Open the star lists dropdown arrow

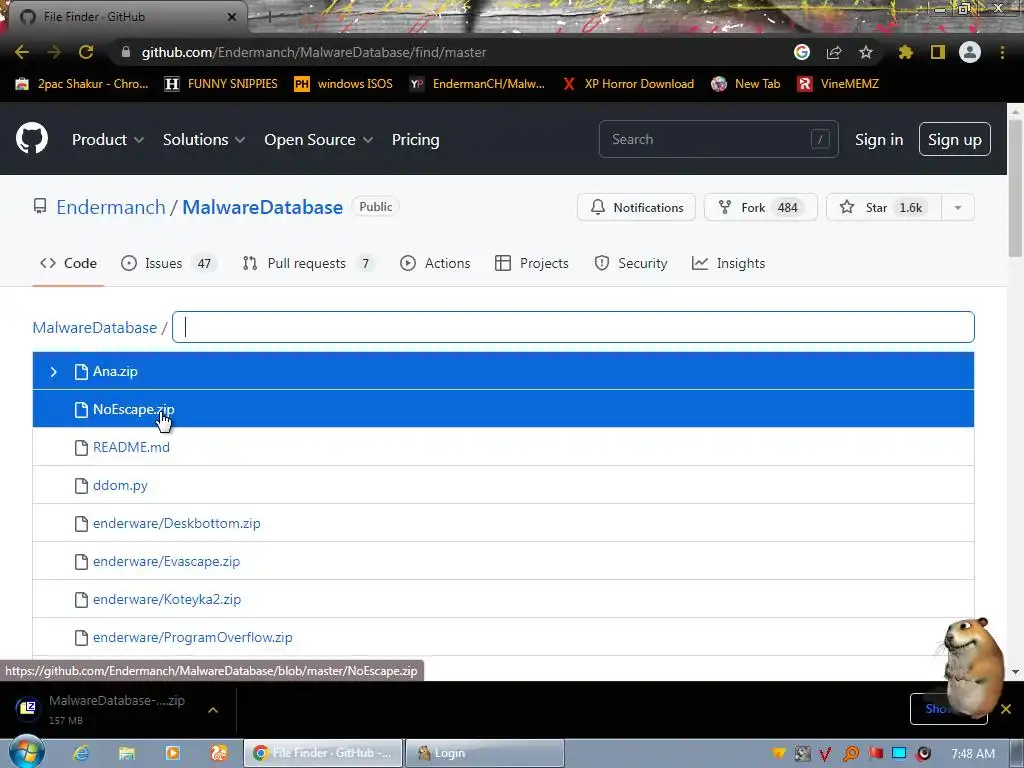[x=958, y=207]
